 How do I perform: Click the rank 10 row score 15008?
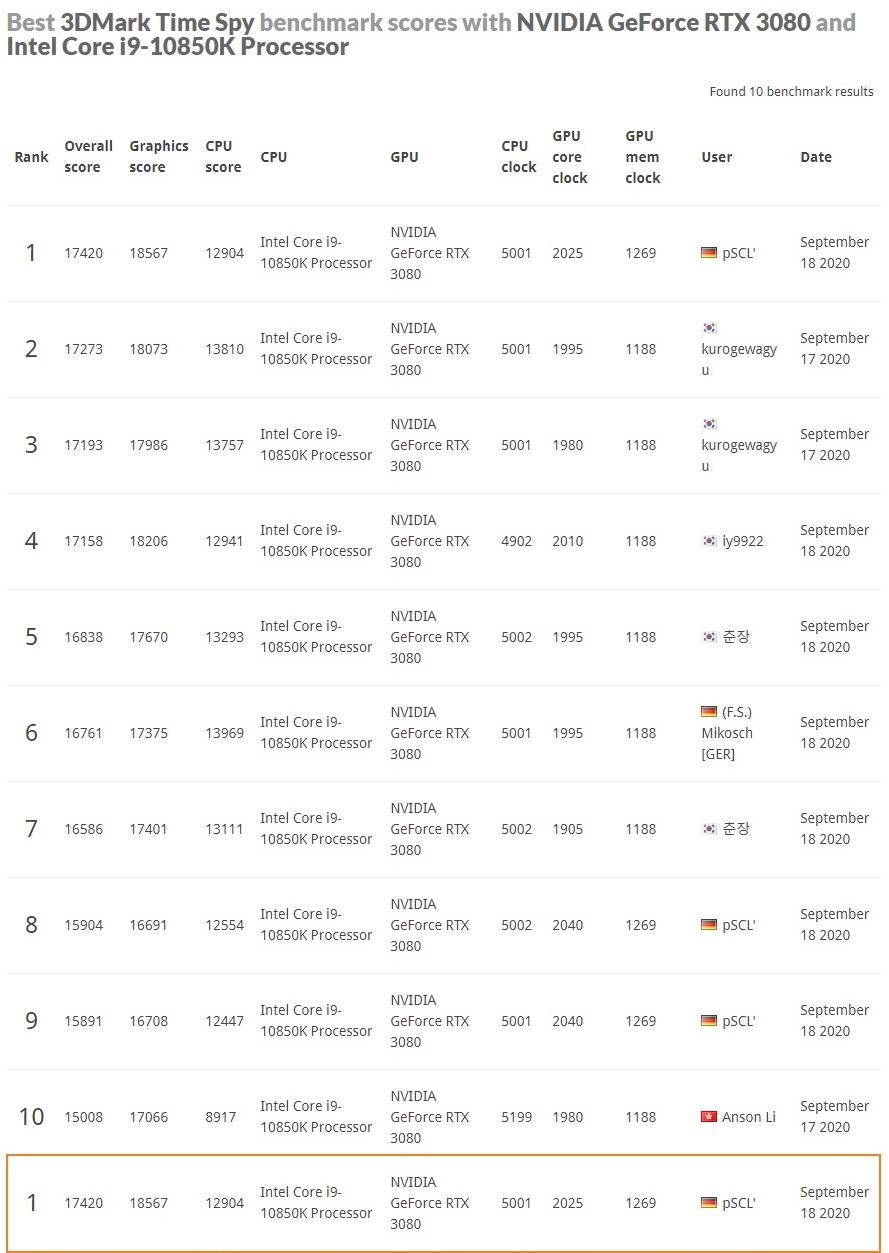coord(84,1117)
